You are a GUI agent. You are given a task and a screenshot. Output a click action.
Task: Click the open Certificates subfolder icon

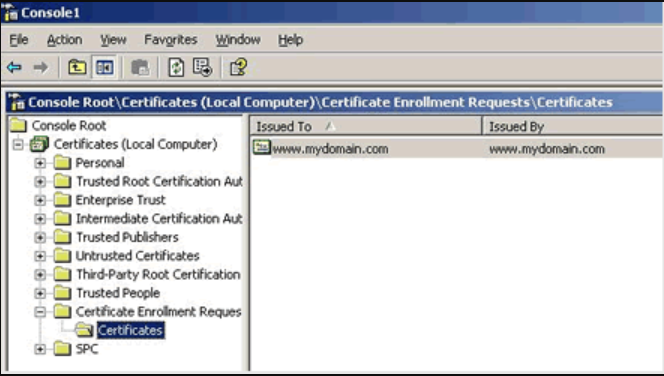84,330
